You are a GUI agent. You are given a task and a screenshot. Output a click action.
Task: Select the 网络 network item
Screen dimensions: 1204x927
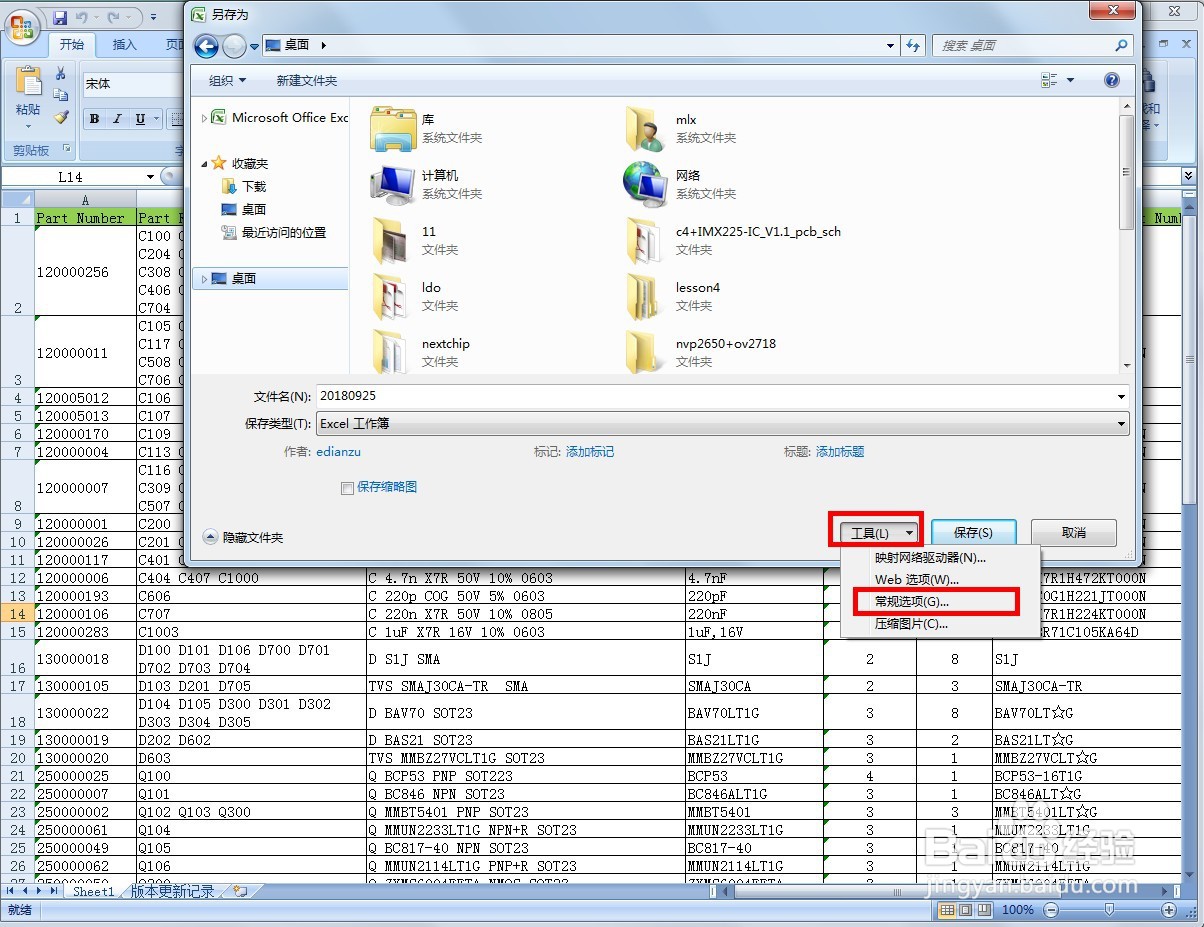680,184
